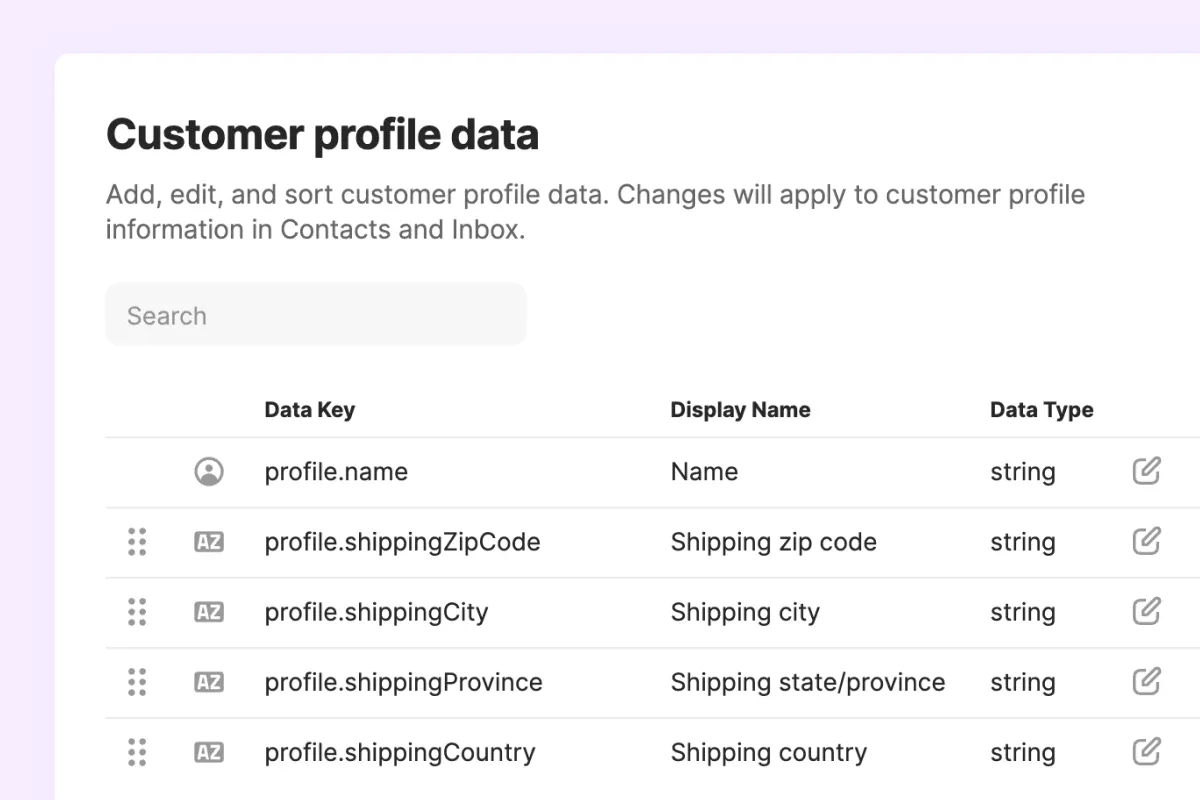
Task: Click the drag handle for profile.shippingCountry
Action: pyautogui.click(x=138, y=752)
